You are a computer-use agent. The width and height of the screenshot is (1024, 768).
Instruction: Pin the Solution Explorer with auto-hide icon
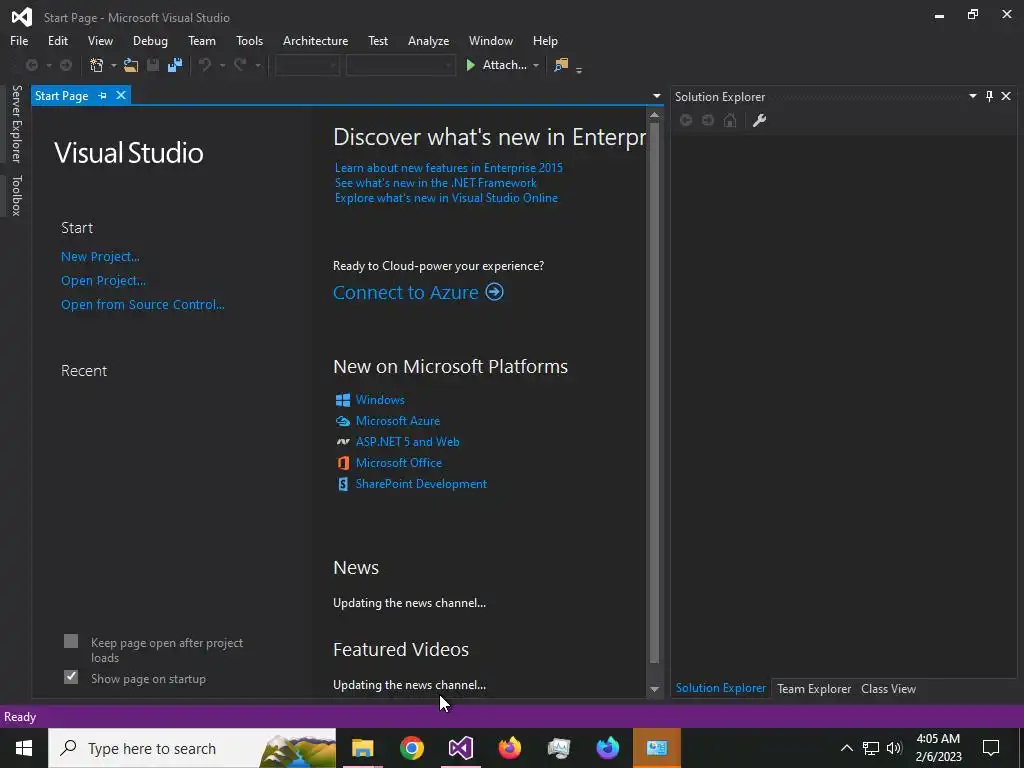coord(989,96)
